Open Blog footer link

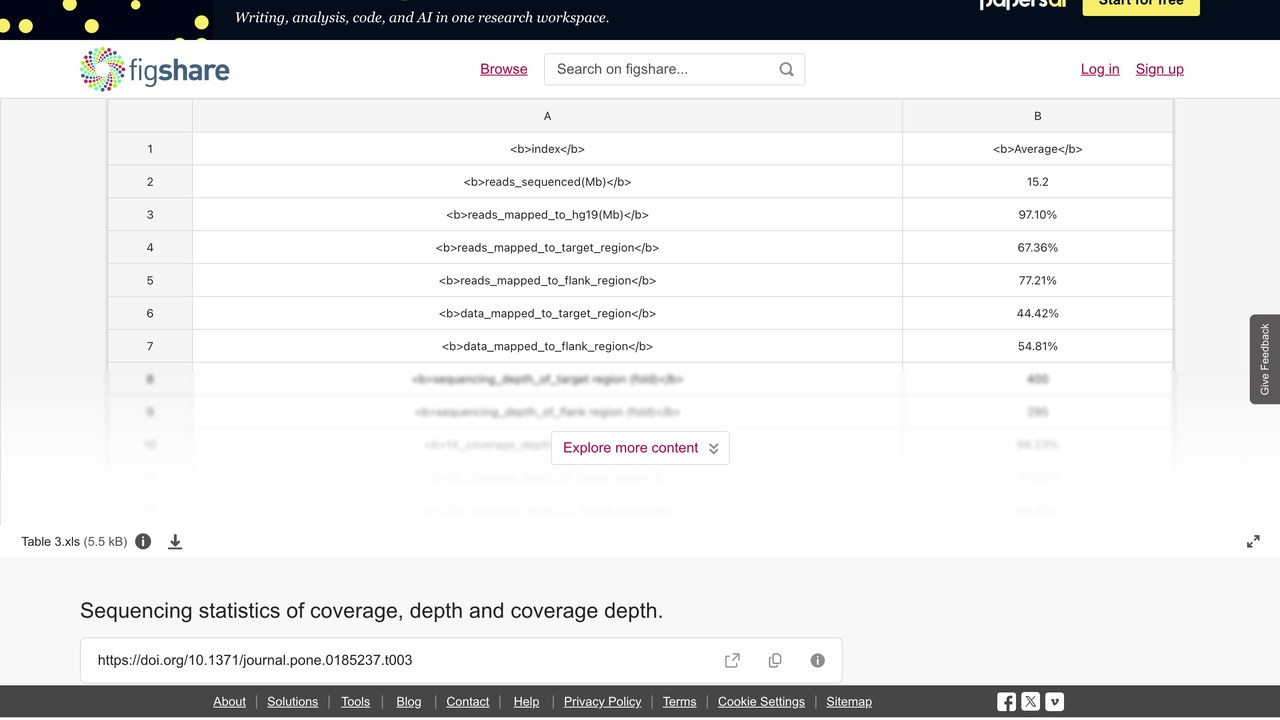tap(409, 702)
